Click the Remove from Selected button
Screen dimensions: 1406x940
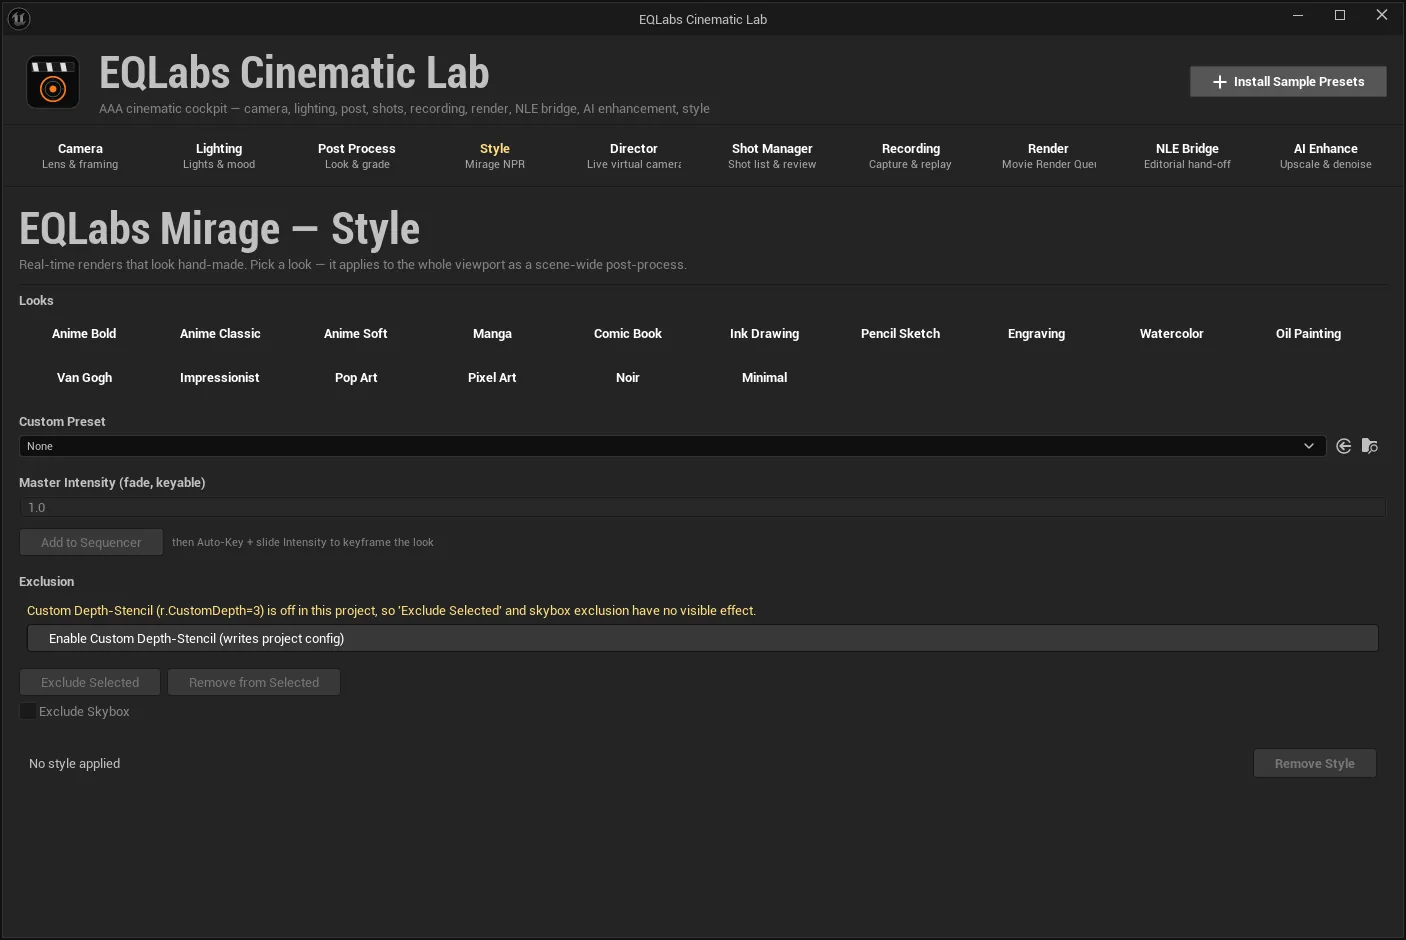tap(254, 682)
